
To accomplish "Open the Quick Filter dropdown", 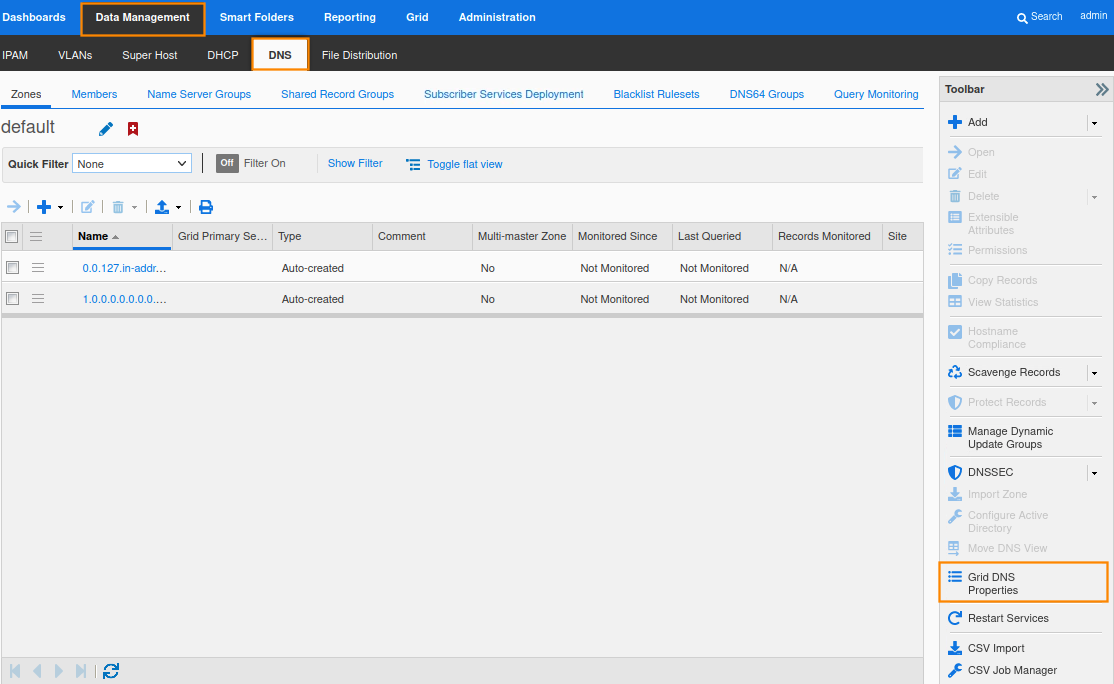I will pos(132,163).
